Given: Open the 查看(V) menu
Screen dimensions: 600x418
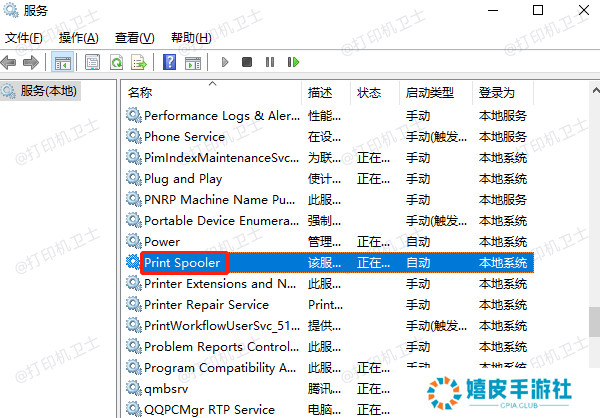Looking at the screenshot, I should point(135,38).
